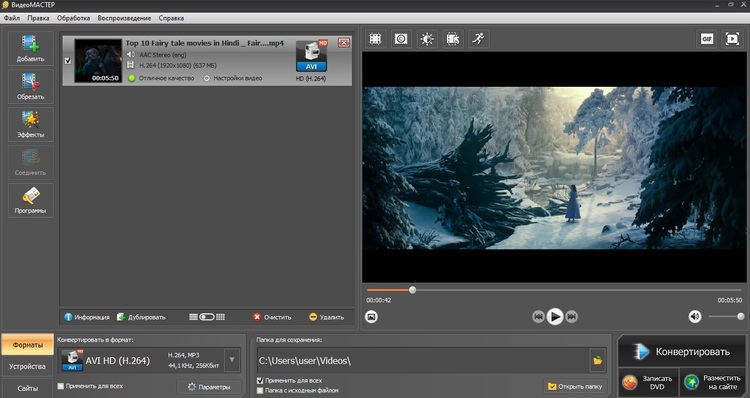Play the video preview

pos(555,316)
